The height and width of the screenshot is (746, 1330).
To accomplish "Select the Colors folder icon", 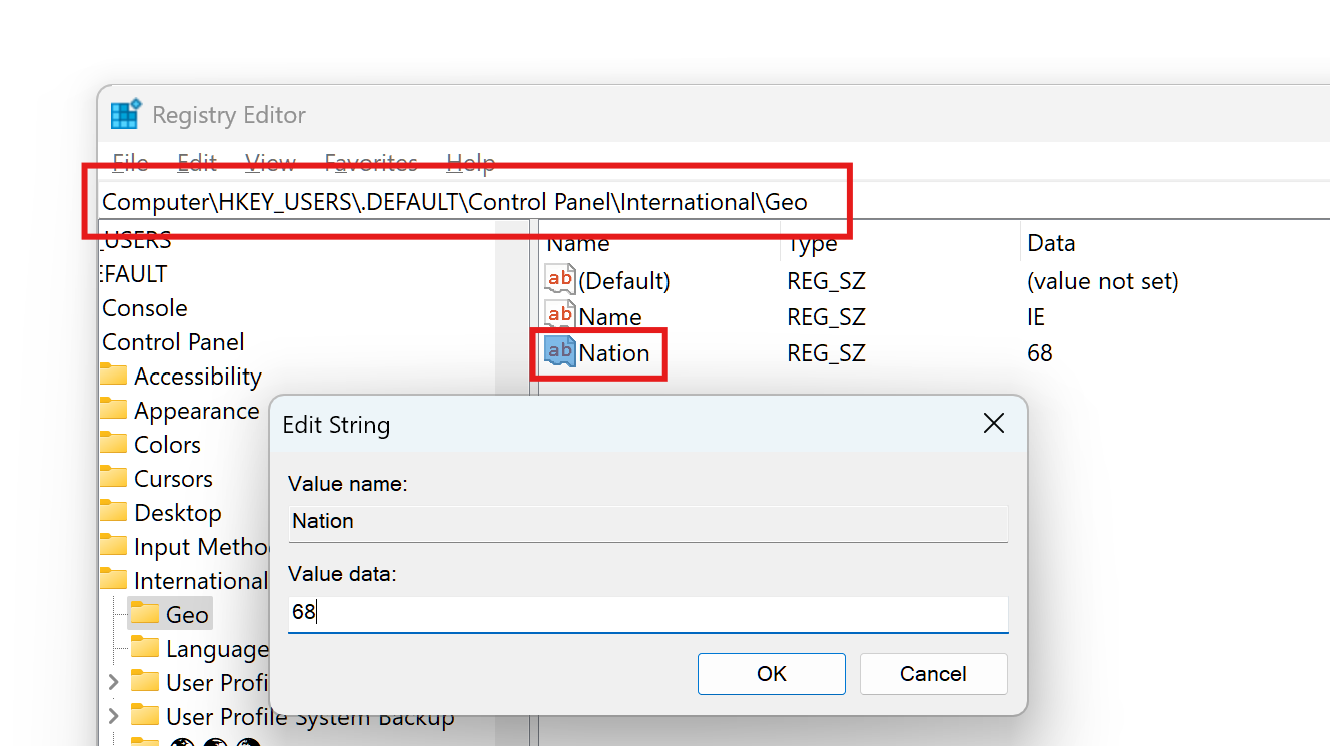I will [114, 445].
